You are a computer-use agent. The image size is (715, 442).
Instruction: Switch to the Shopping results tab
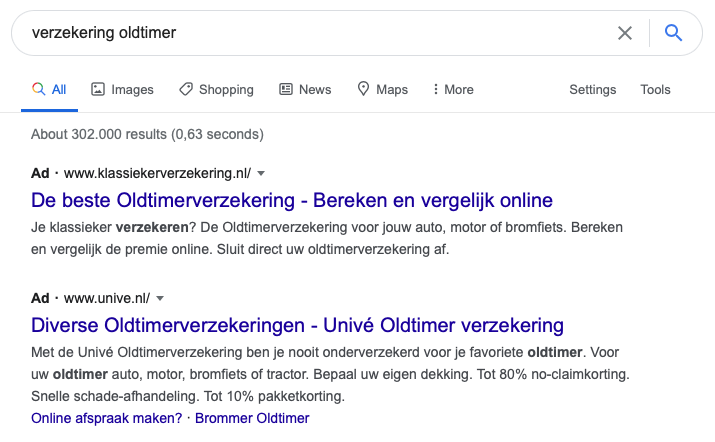[x=216, y=89]
